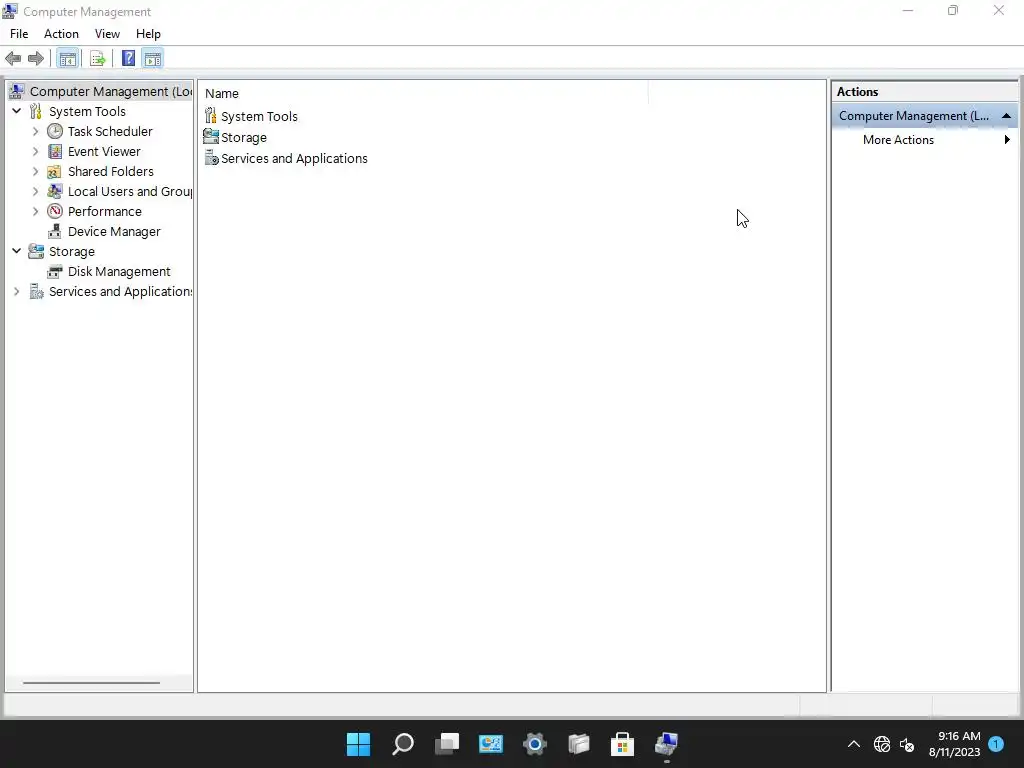Open Disk Management in the tree
Image resolution: width=1024 pixels, height=768 pixels.
(x=119, y=272)
